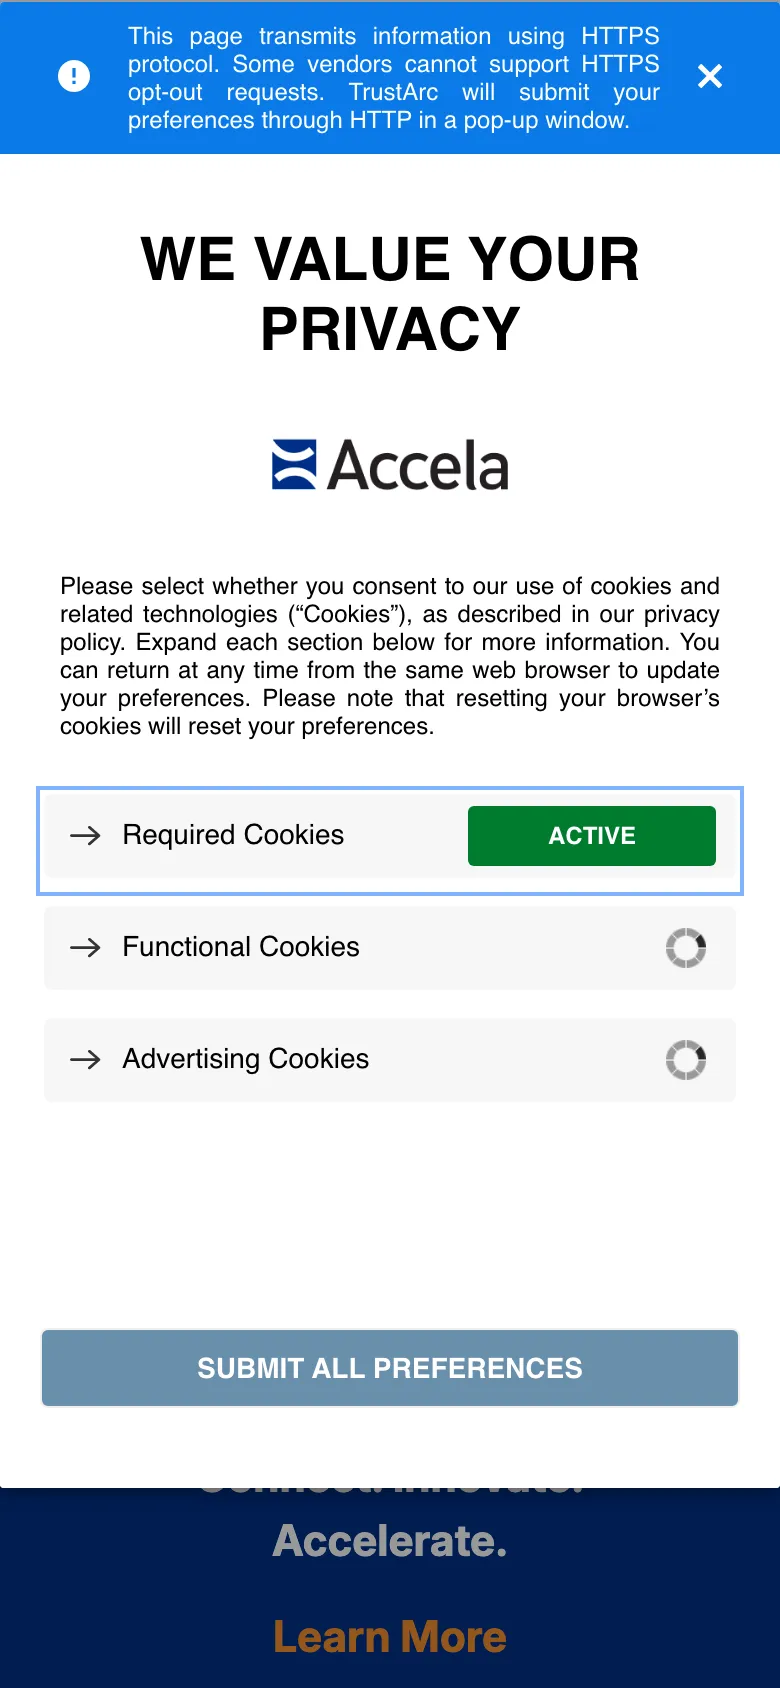Expand the Functional Cookies section
Viewport: 780px width, 1688px height.
240,948
